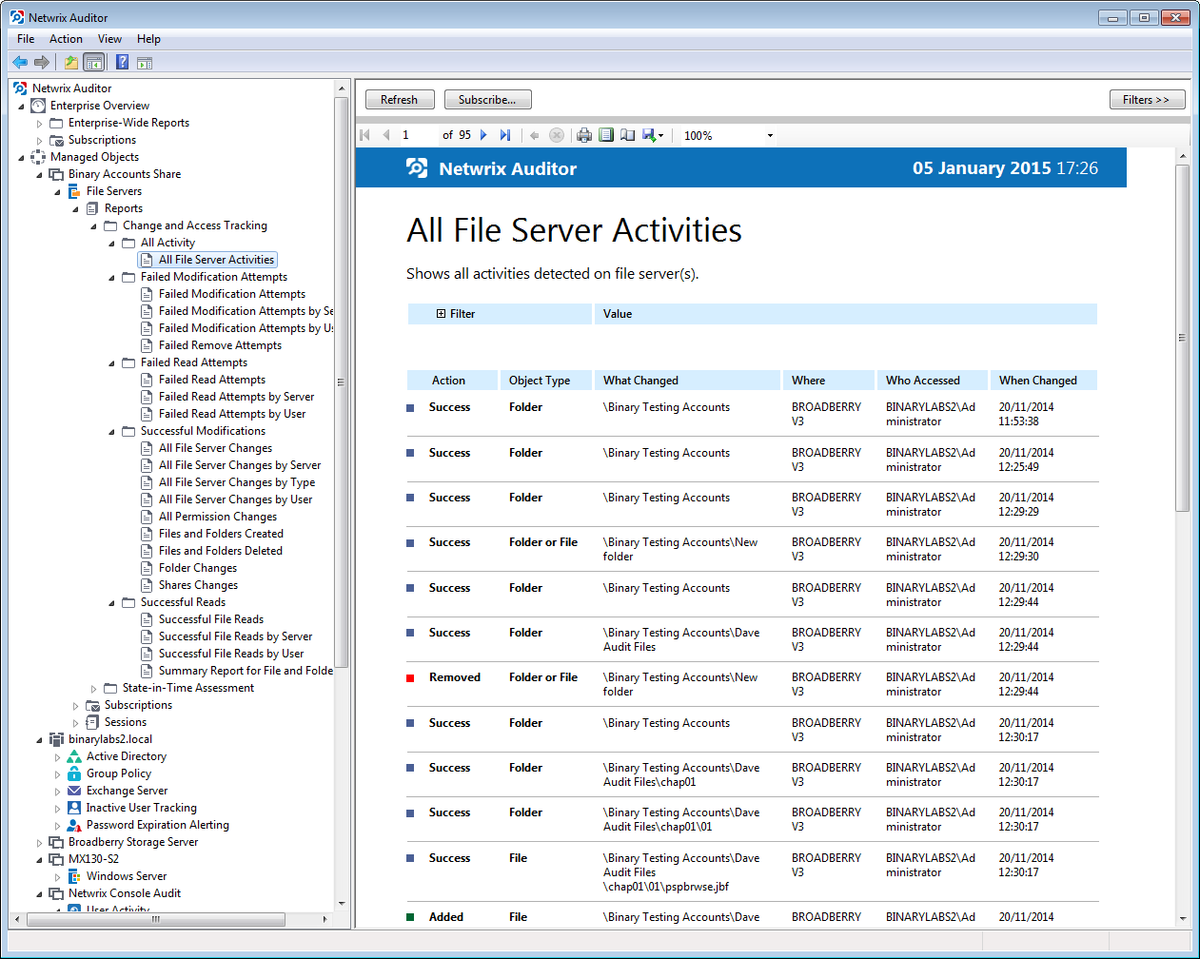Image resolution: width=1200 pixels, height=959 pixels.
Task: Export the report via the save icon
Action: (649, 135)
